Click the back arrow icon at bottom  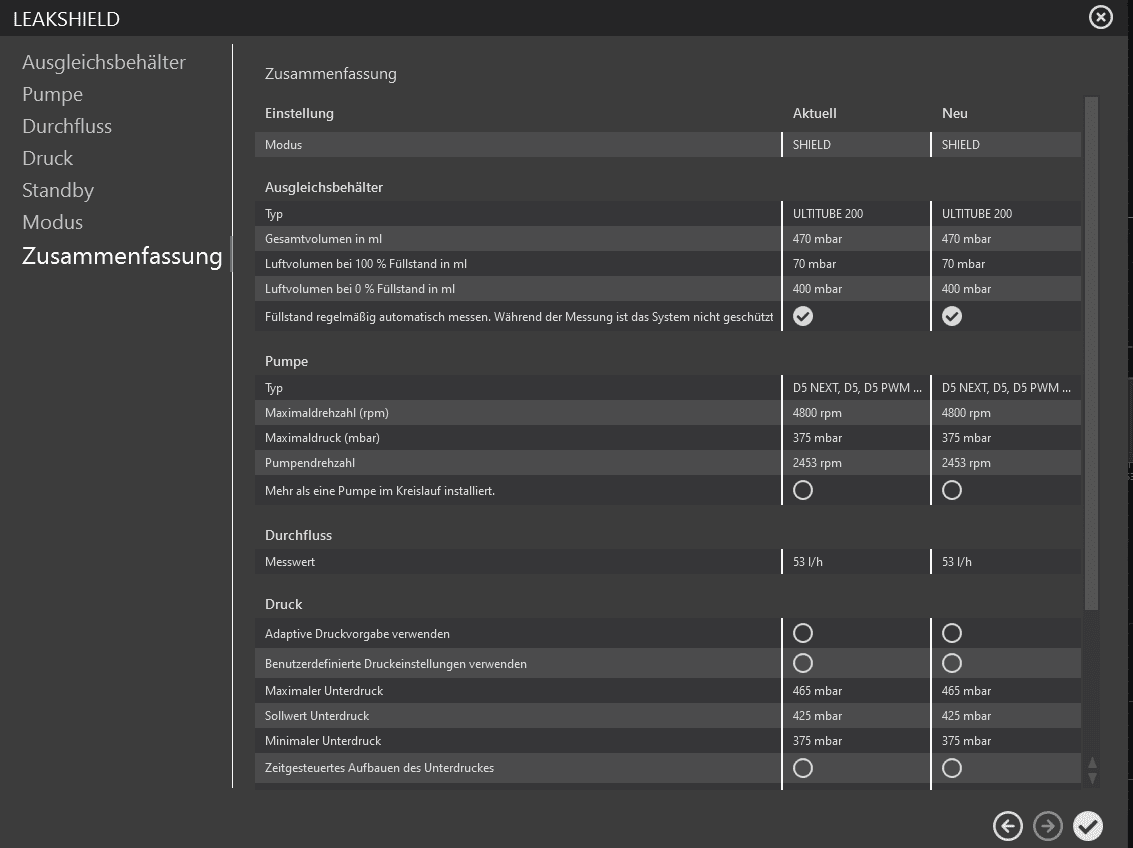(x=1008, y=826)
